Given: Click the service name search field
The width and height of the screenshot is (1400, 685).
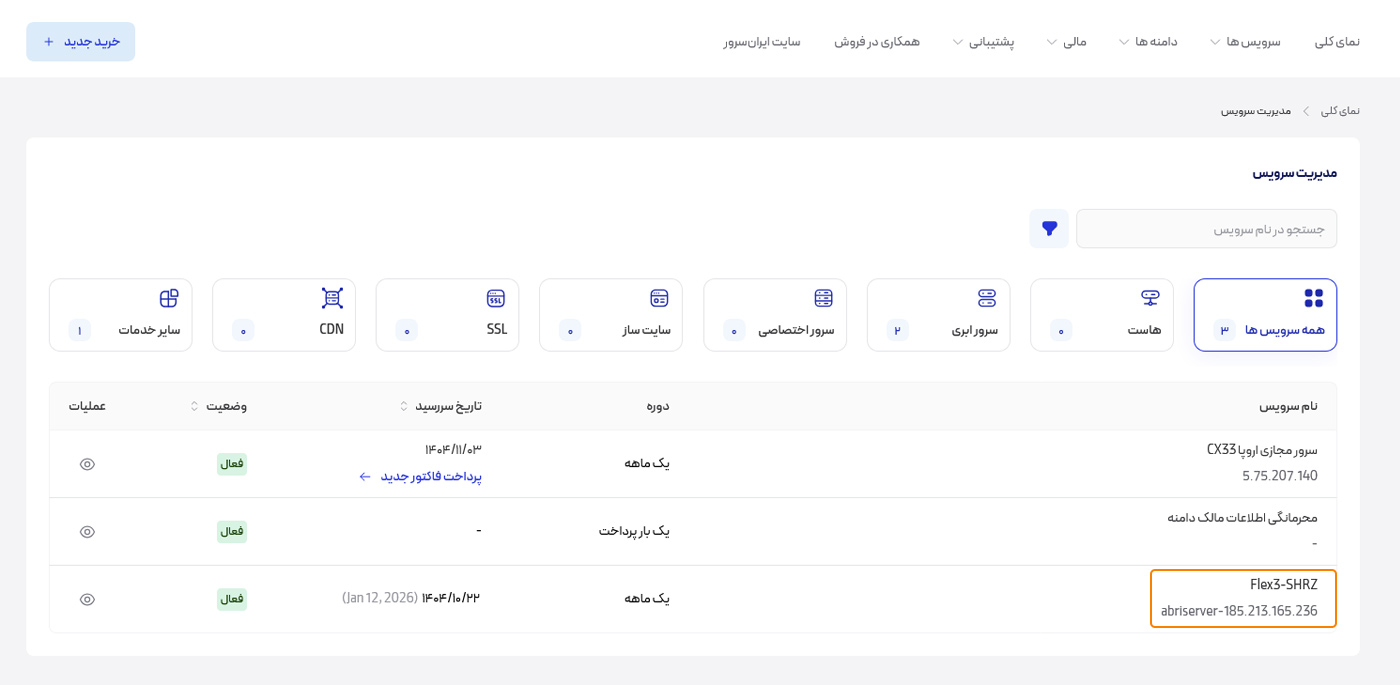Looking at the screenshot, I should 1205,229.
